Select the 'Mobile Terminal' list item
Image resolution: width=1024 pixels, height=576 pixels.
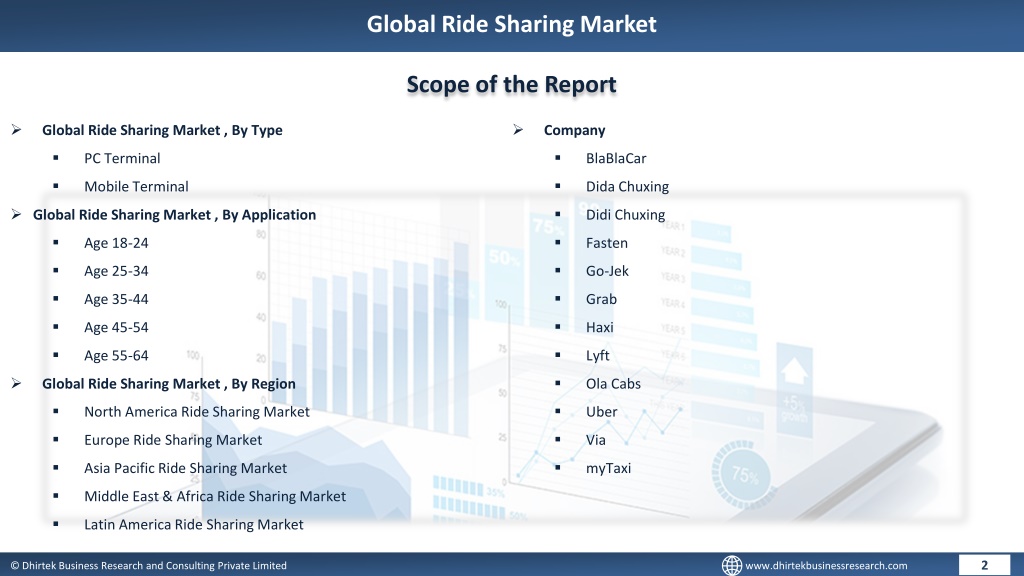point(136,186)
